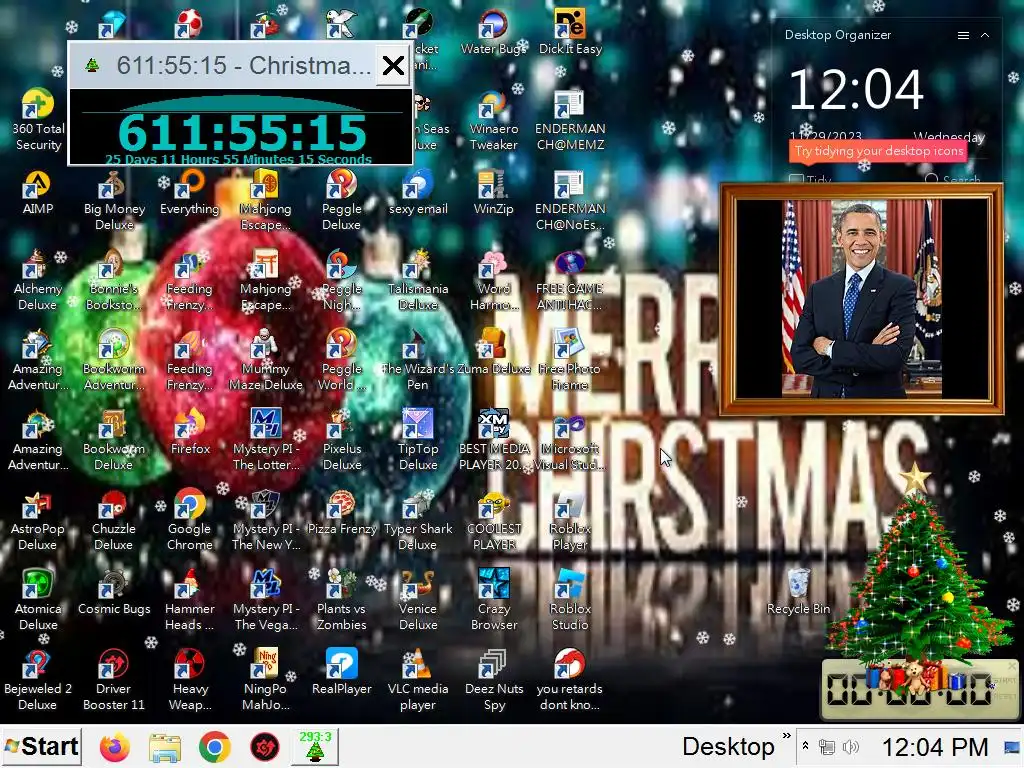Screen dimensions: 1024x768
Task: Open Peggle Deluxe desktop icon
Action: [x=342, y=200]
